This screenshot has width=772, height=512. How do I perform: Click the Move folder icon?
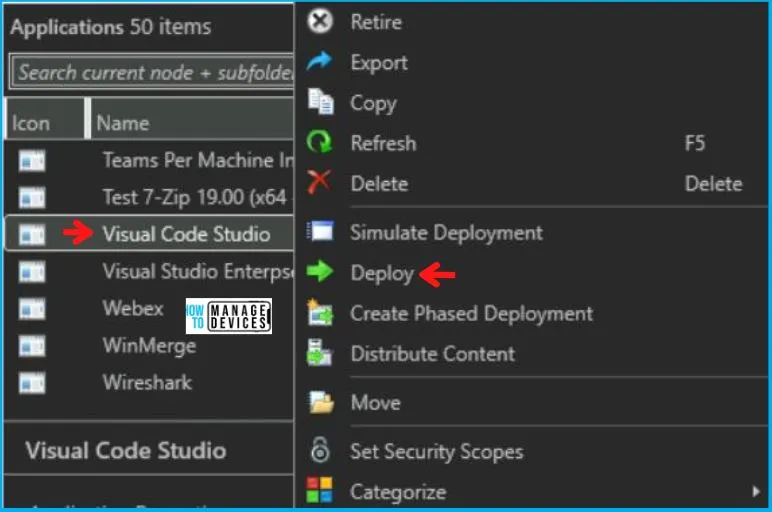[321, 402]
